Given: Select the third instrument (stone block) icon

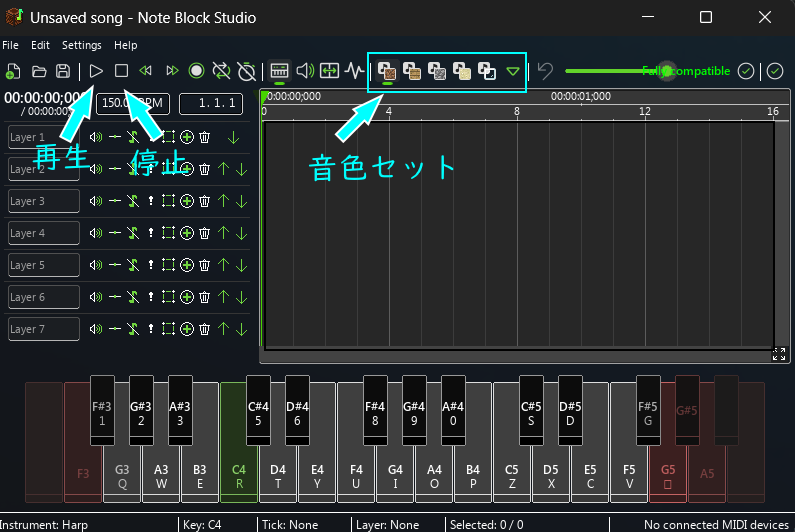Looking at the screenshot, I should [x=437, y=71].
